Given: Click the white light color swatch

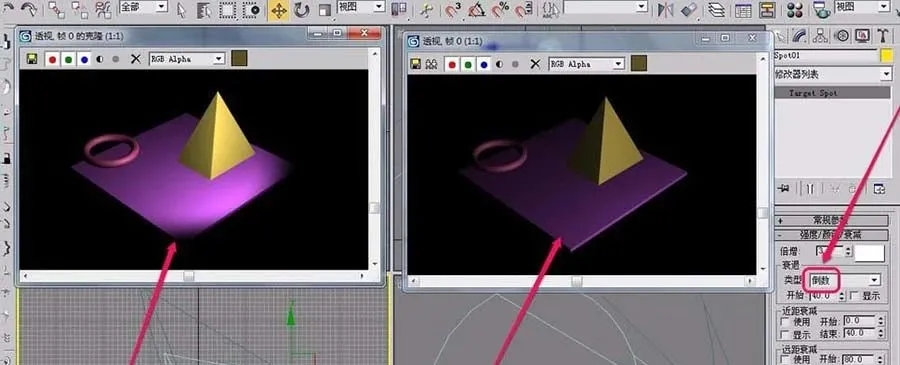Looking at the screenshot, I should pos(870,253).
